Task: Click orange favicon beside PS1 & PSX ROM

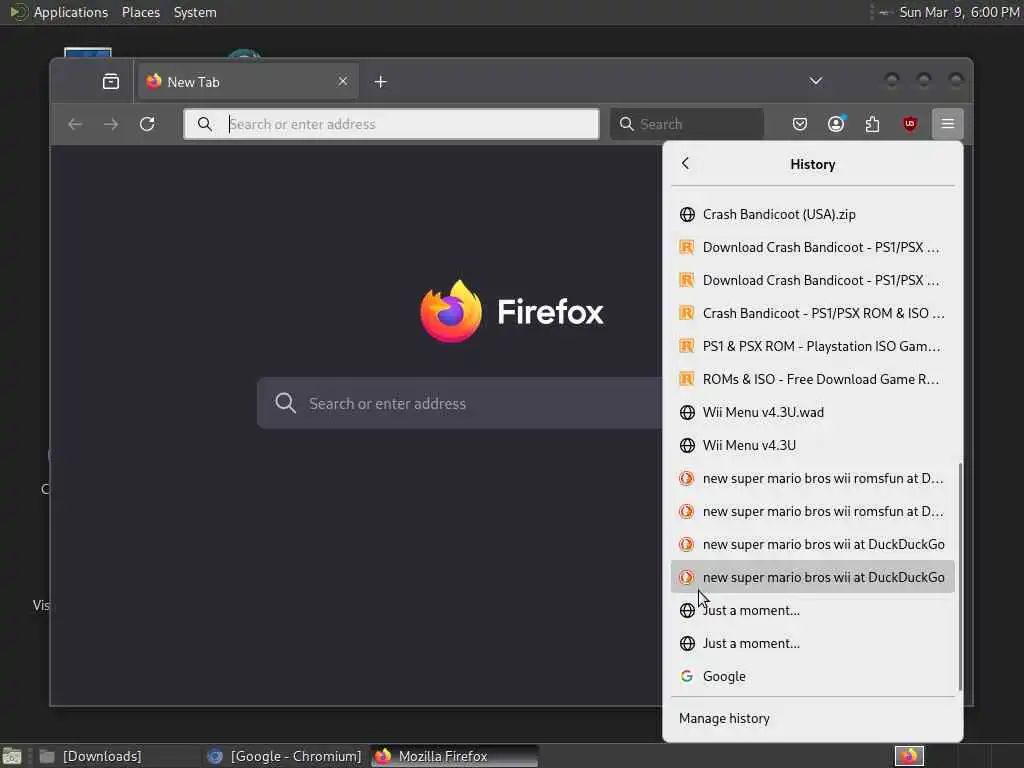Action: tap(686, 346)
